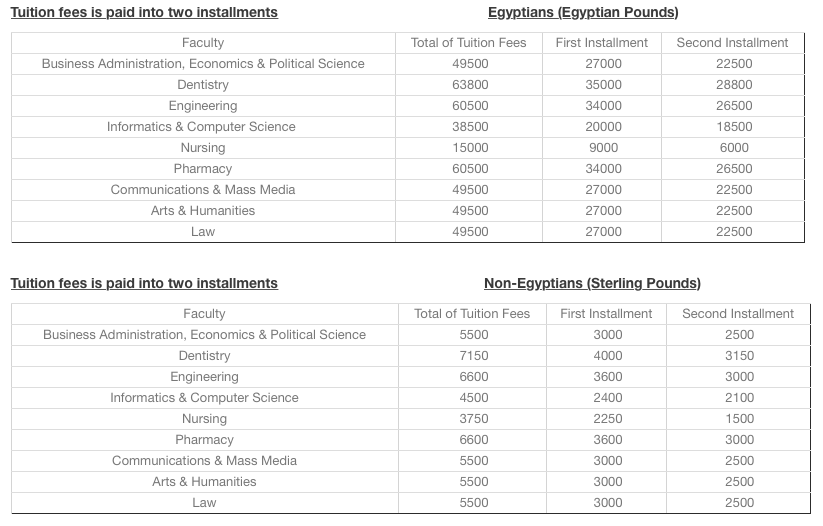The width and height of the screenshot is (823, 526).
Task: Click the 35000 first installment cell
Action: tap(603, 85)
